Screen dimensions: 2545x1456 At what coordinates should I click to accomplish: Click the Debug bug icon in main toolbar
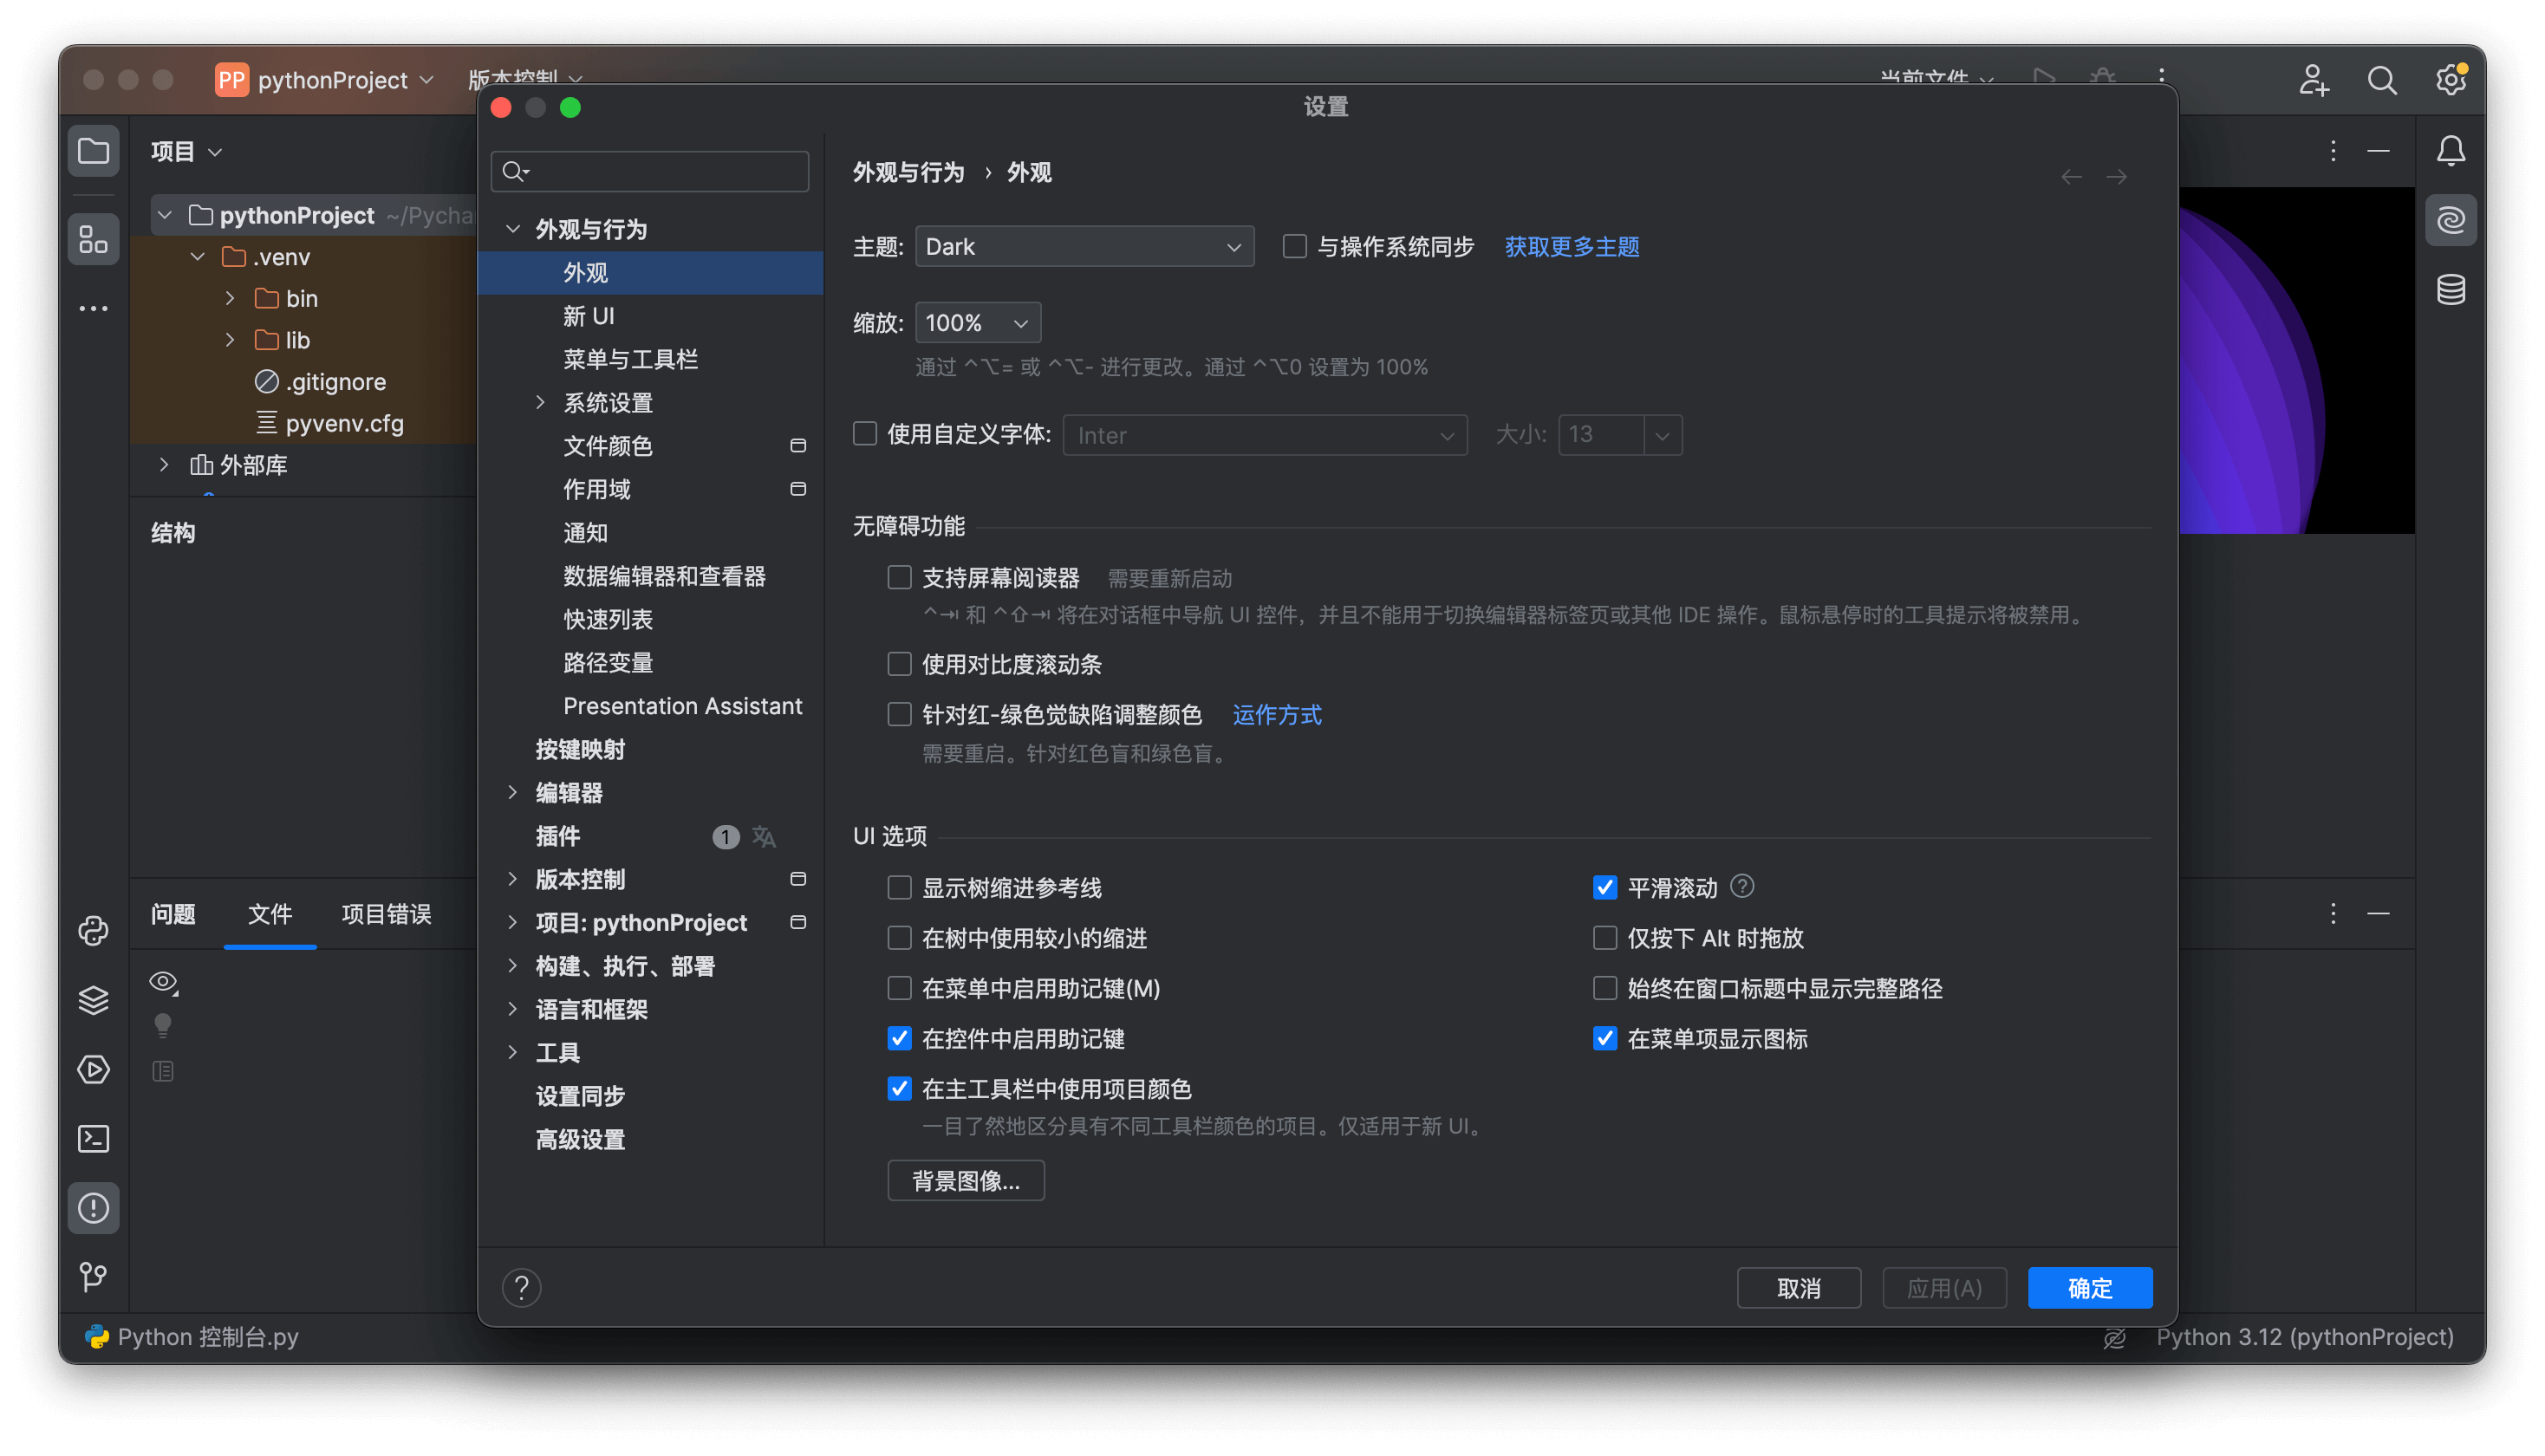[x=2102, y=78]
